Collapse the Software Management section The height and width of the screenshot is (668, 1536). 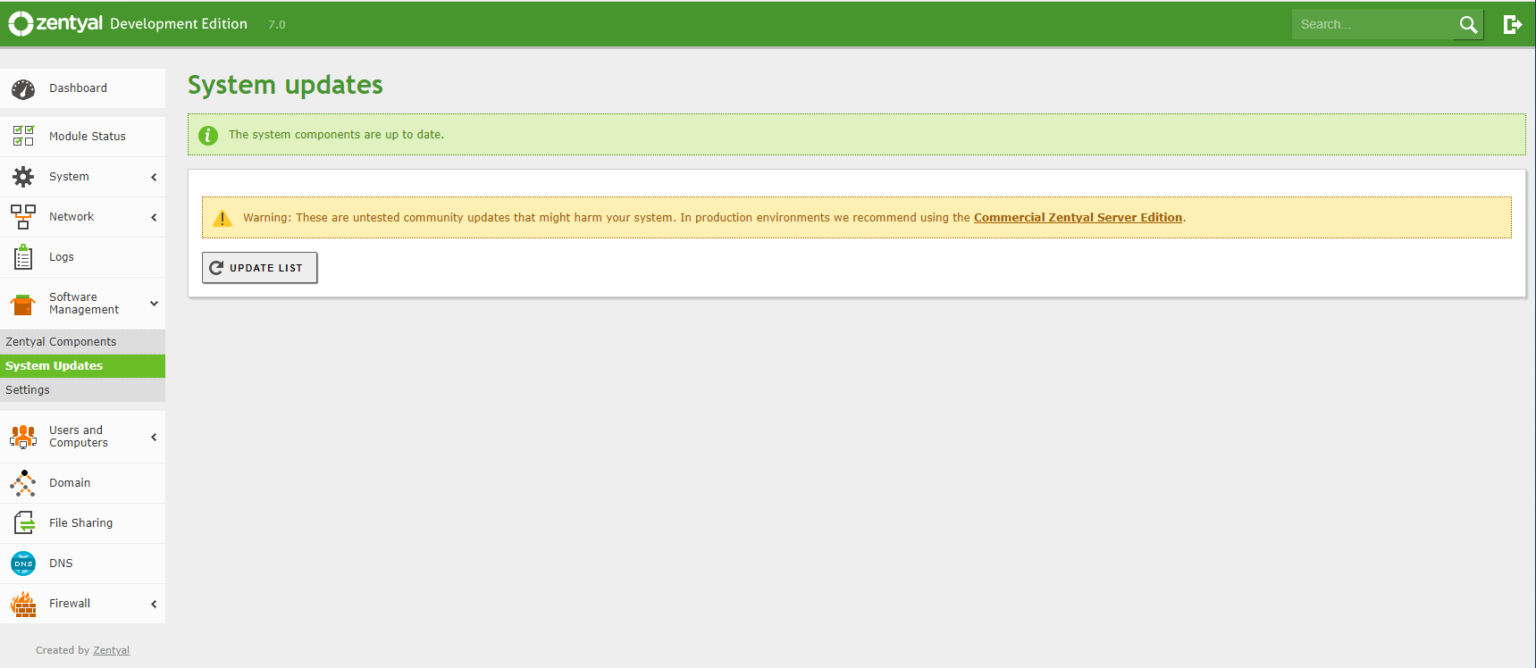coord(153,302)
